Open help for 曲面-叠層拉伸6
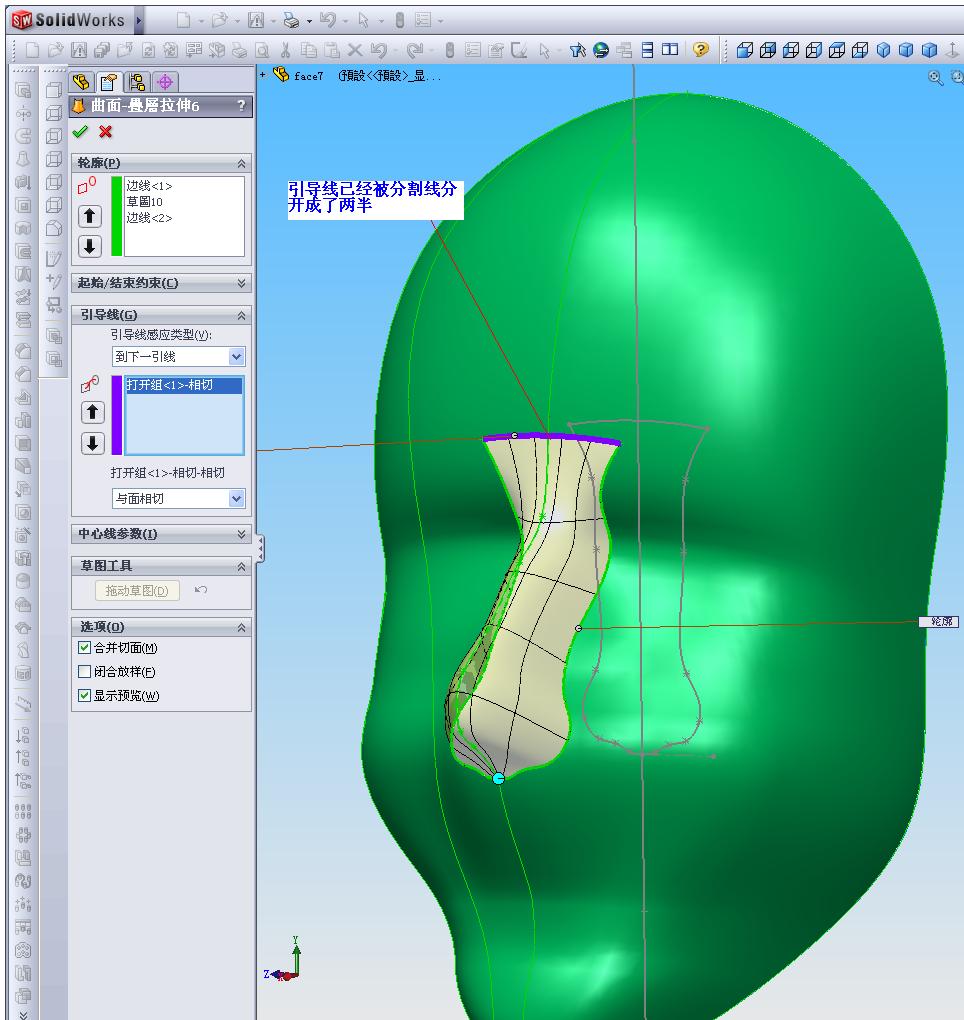This screenshot has width=964, height=1020. pos(241,105)
